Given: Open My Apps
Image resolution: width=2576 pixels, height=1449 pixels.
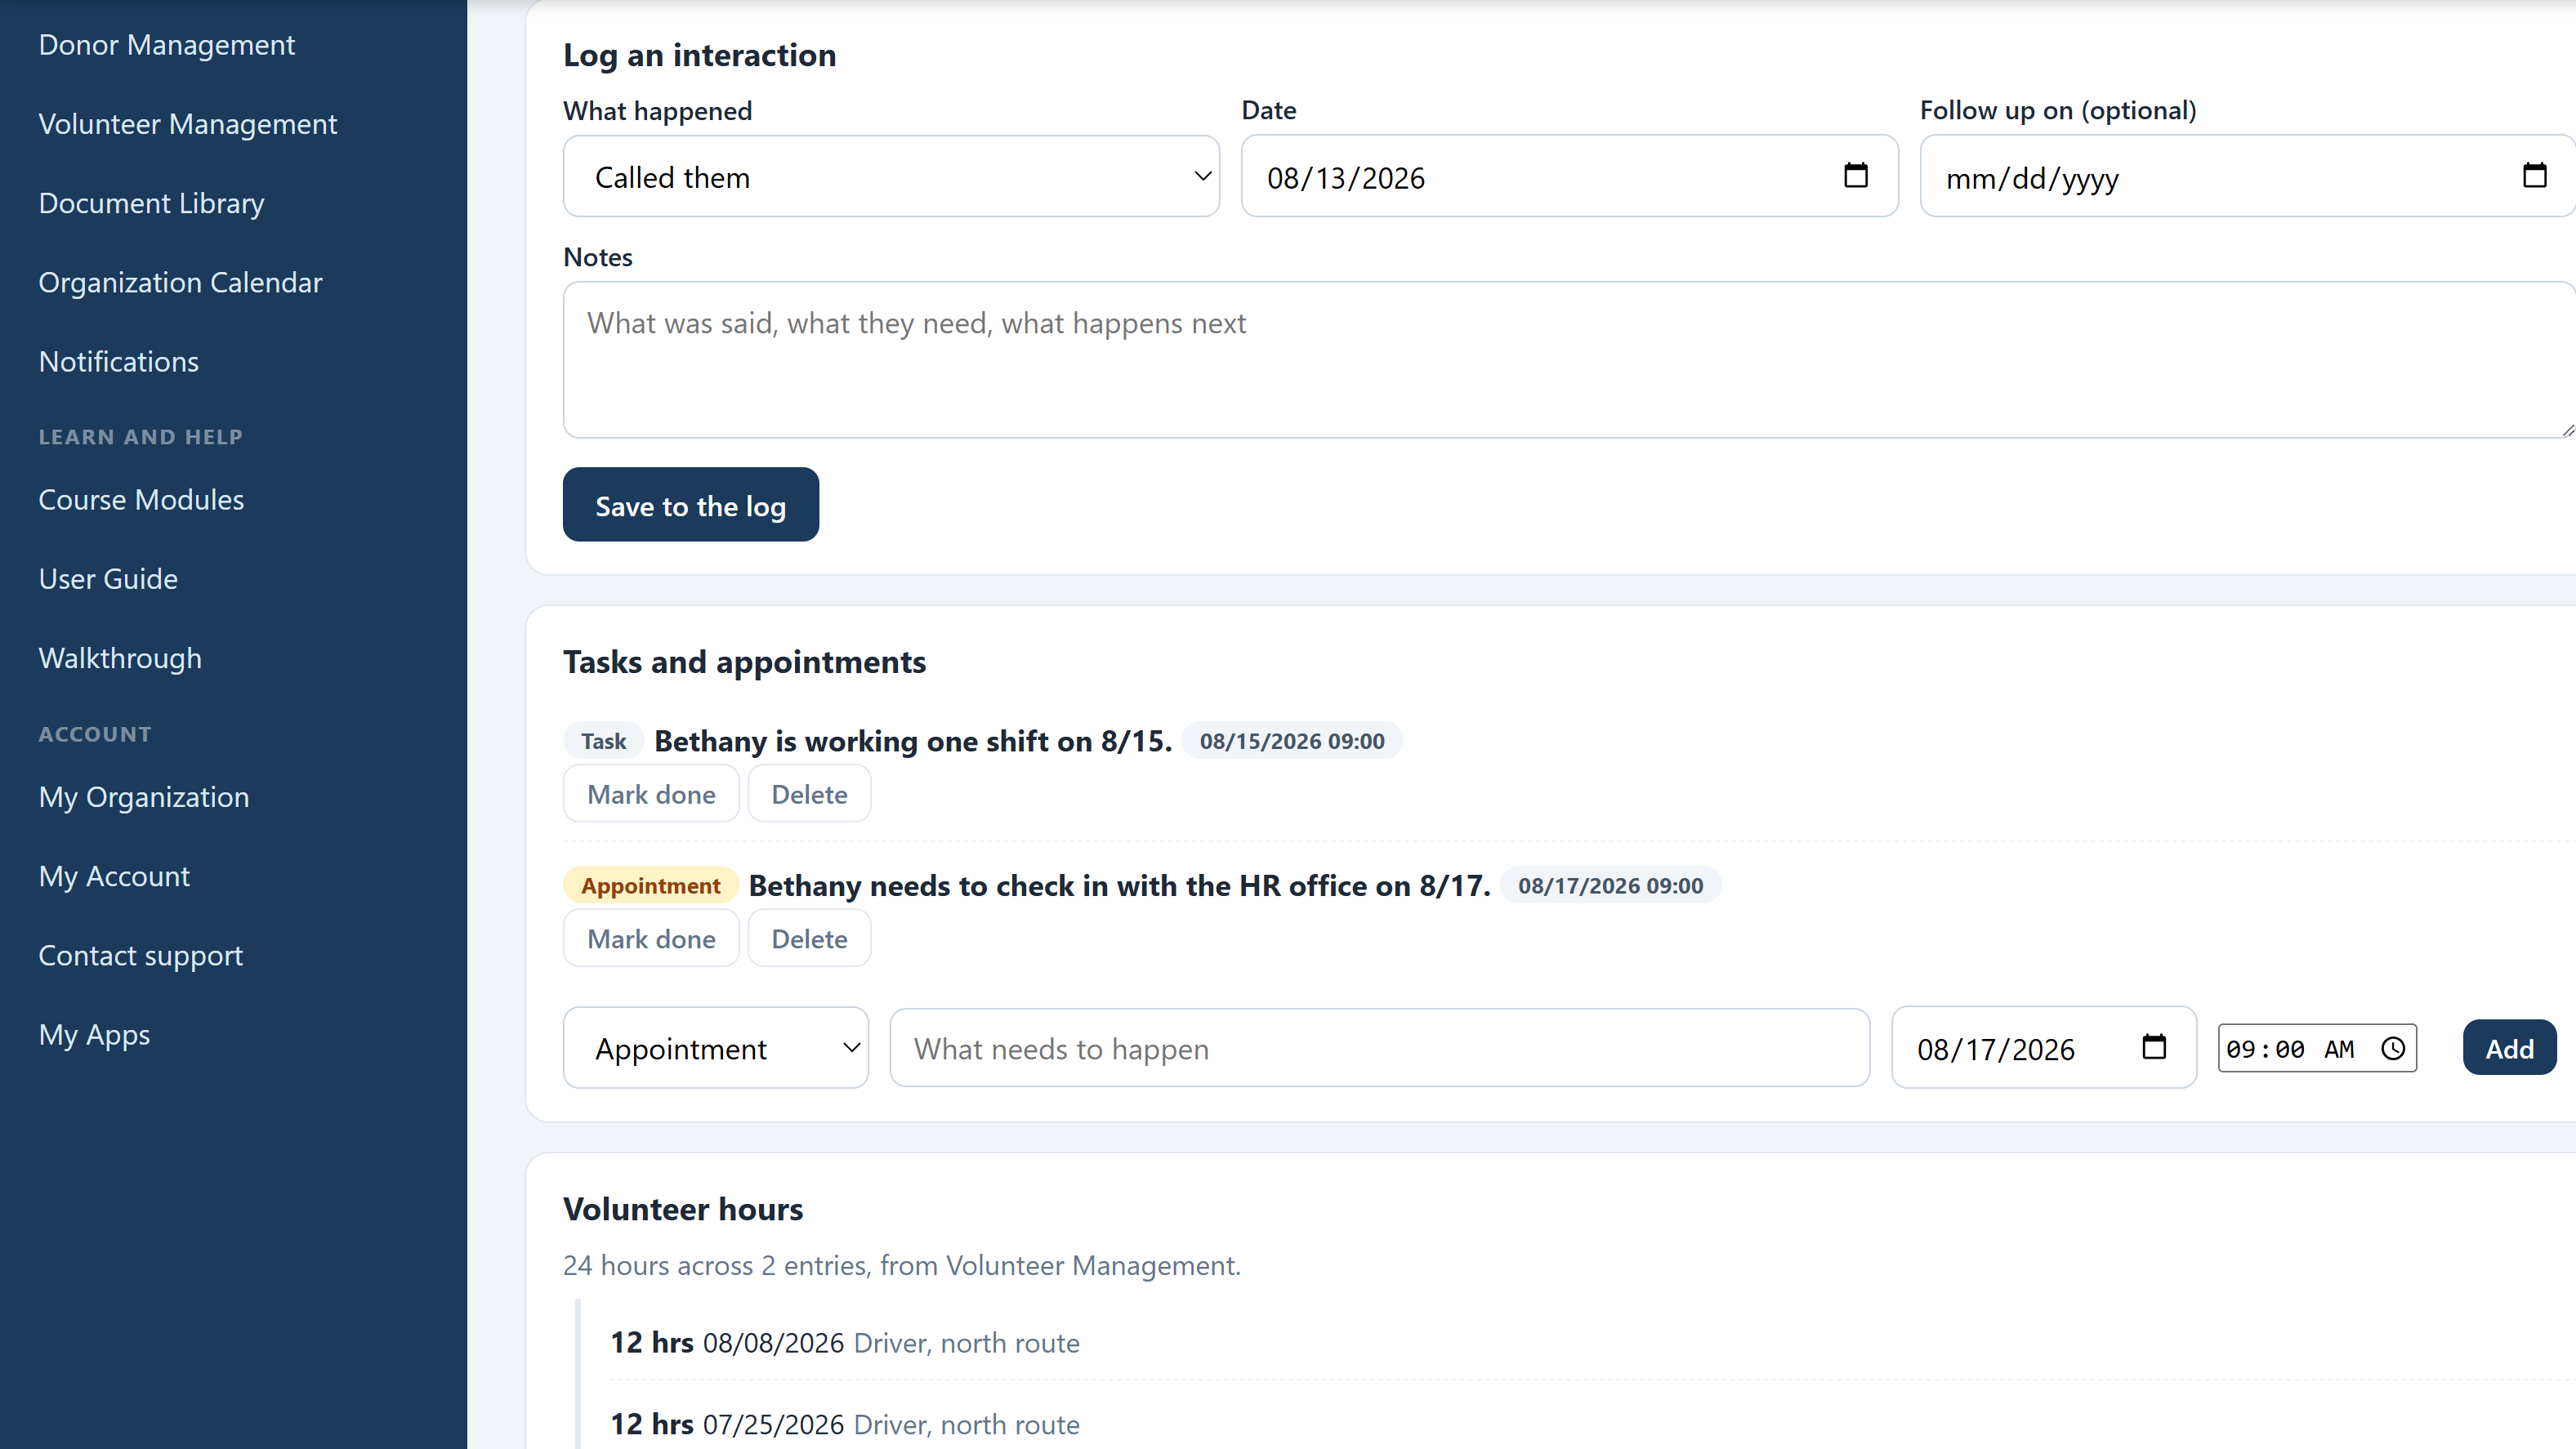Looking at the screenshot, I should click(95, 1034).
